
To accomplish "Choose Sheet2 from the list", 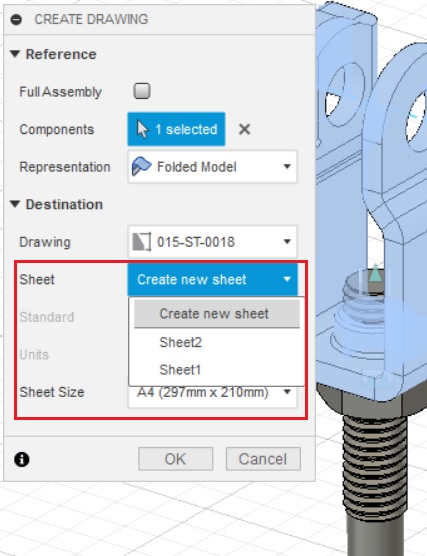I will click(181, 342).
